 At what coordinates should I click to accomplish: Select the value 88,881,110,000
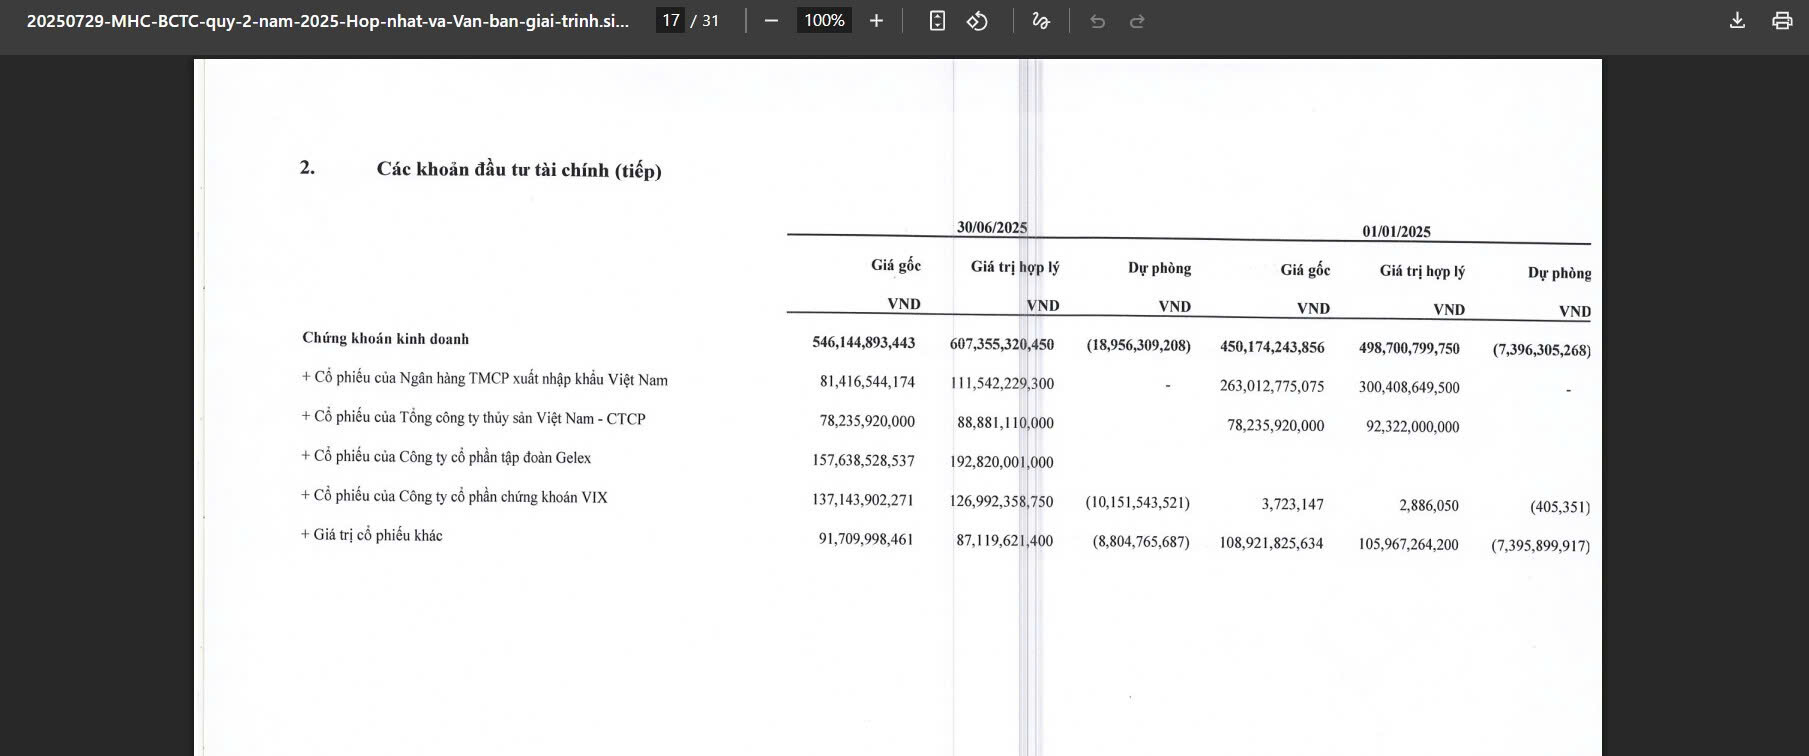coord(1005,423)
